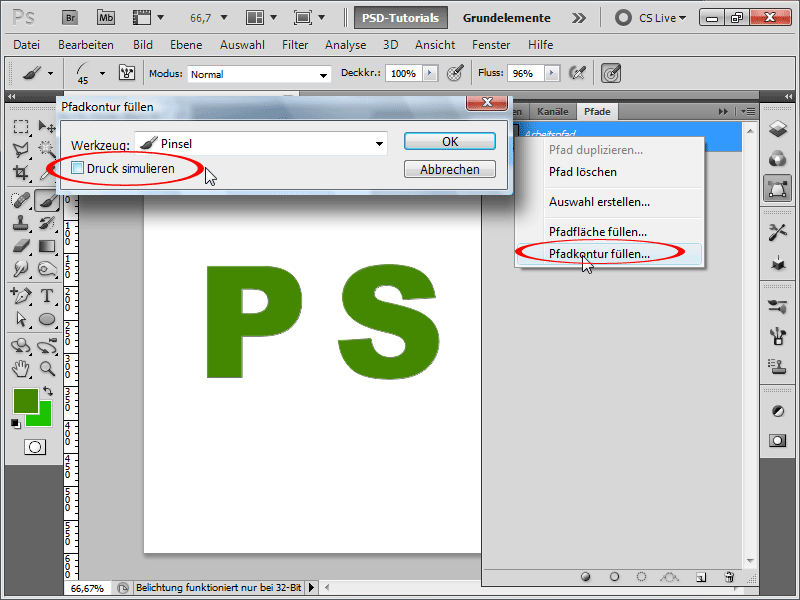Image resolution: width=800 pixels, height=600 pixels.
Task: Switch to the Kanäle tab
Action: click(552, 111)
